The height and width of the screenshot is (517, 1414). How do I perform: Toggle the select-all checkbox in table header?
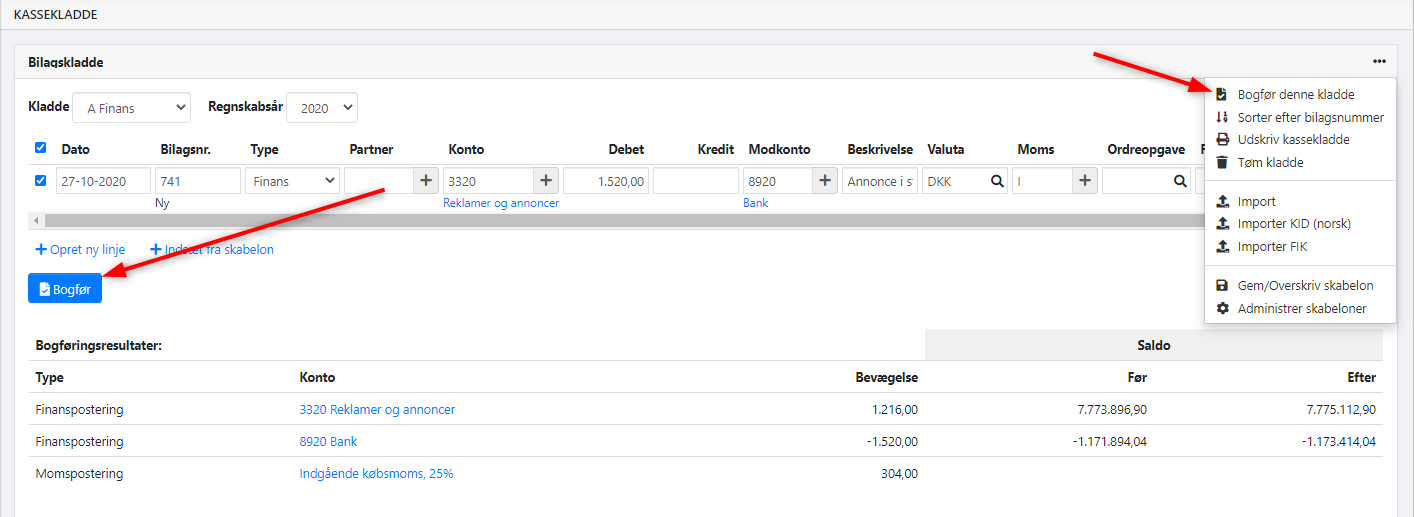pyautogui.click(x=40, y=148)
